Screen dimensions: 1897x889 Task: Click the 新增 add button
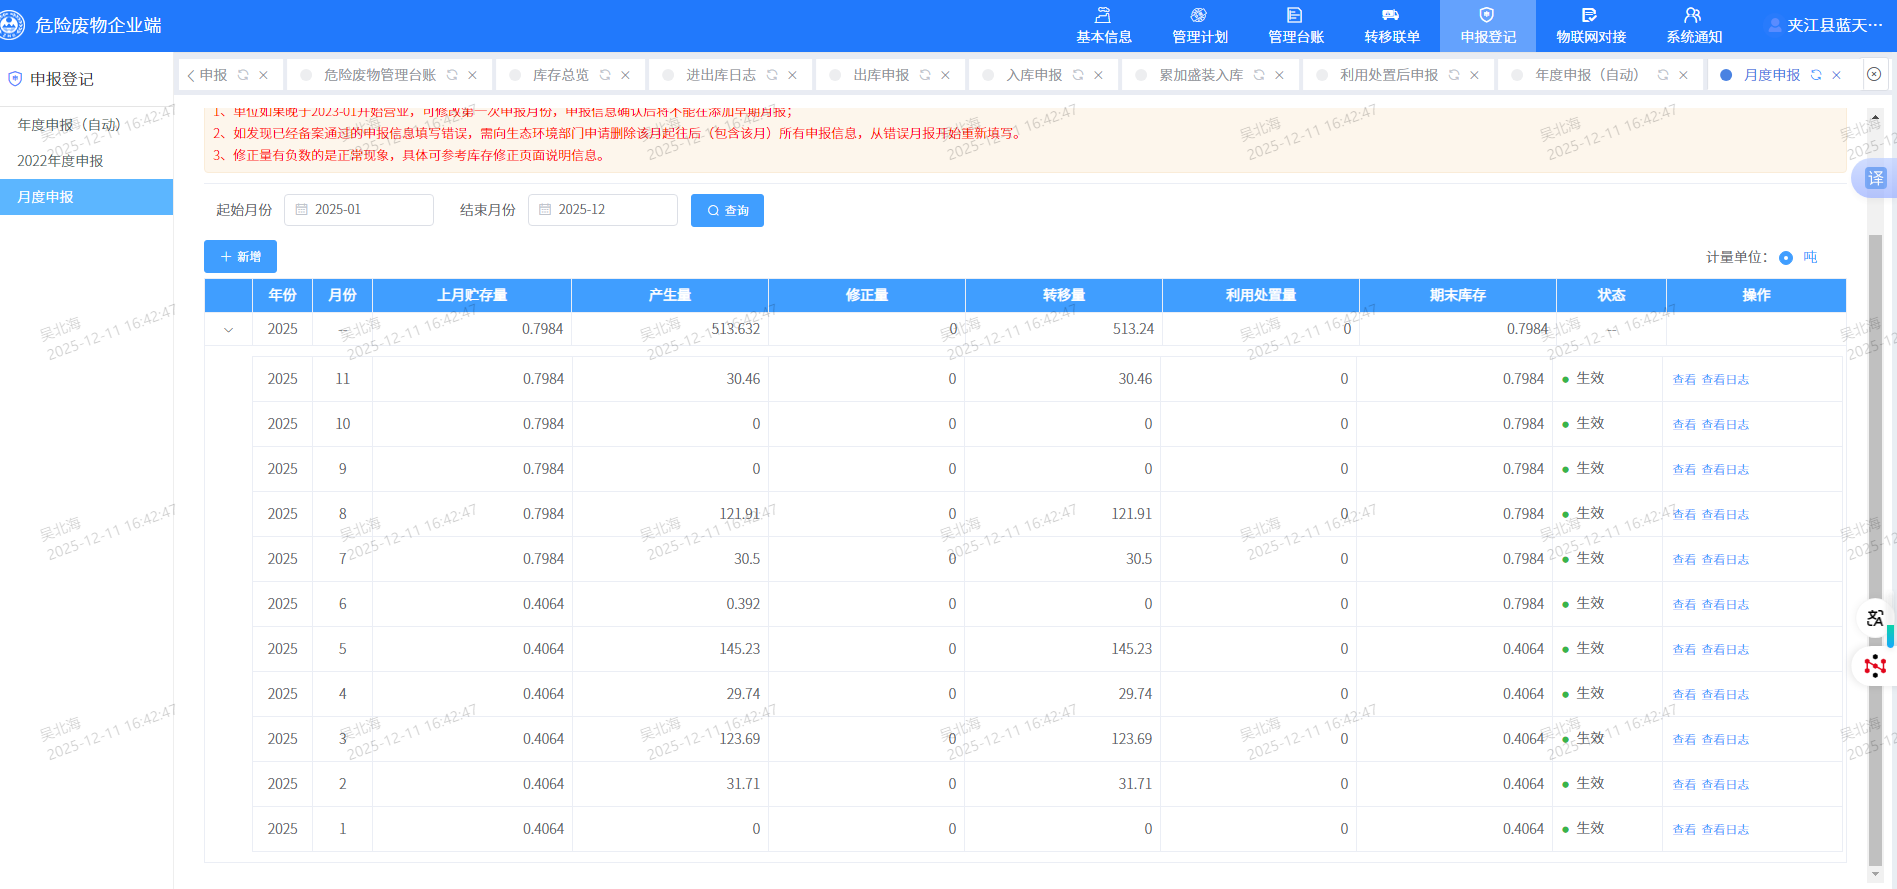(240, 257)
